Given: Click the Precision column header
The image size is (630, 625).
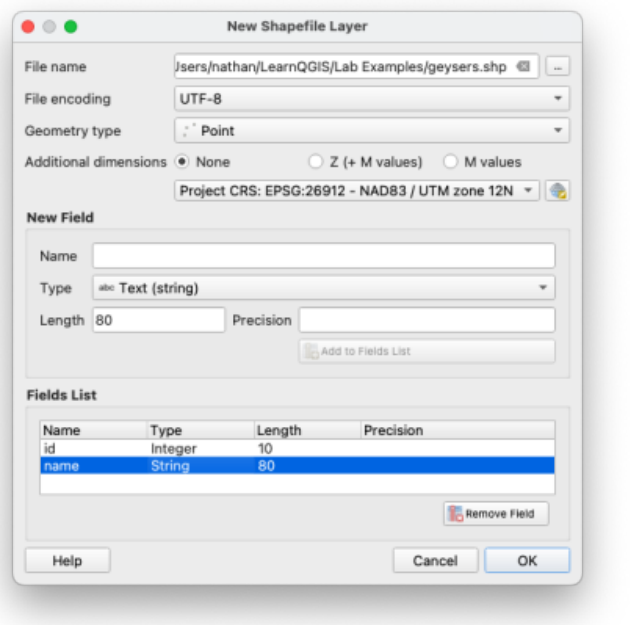Looking at the screenshot, I should coord(458,430).
